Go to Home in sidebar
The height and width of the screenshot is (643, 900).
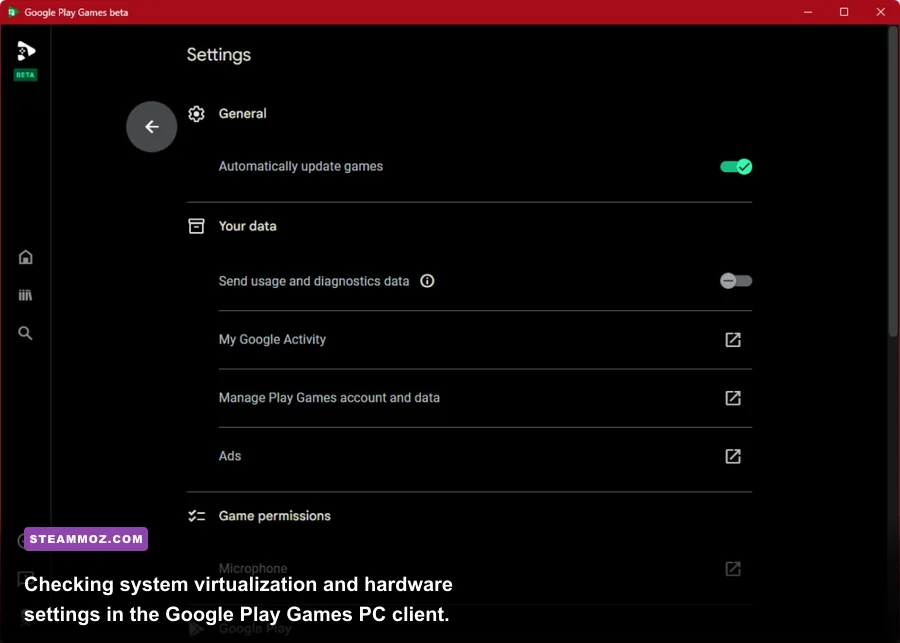pyautogui.click(x=25, y=257)
